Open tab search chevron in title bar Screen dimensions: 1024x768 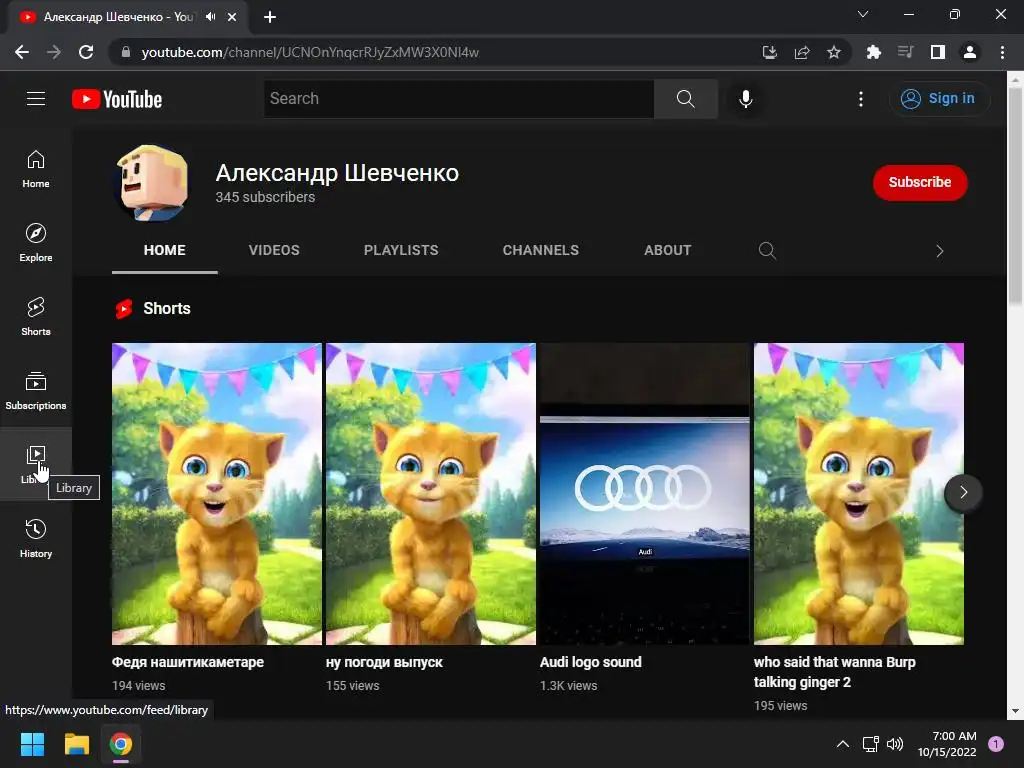pyautogui.click(x=863, y=14)
